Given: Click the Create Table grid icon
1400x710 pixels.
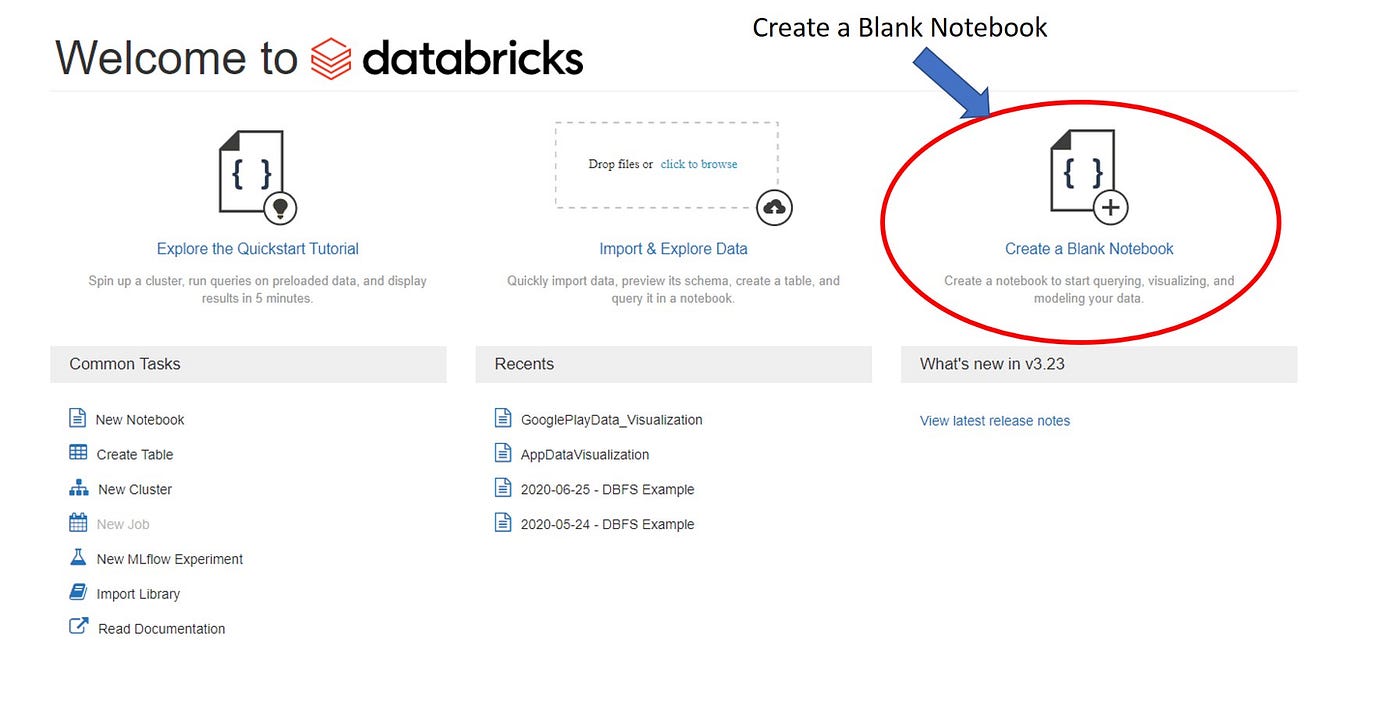Looking at the screenshot, I should (x=78, y=453).
